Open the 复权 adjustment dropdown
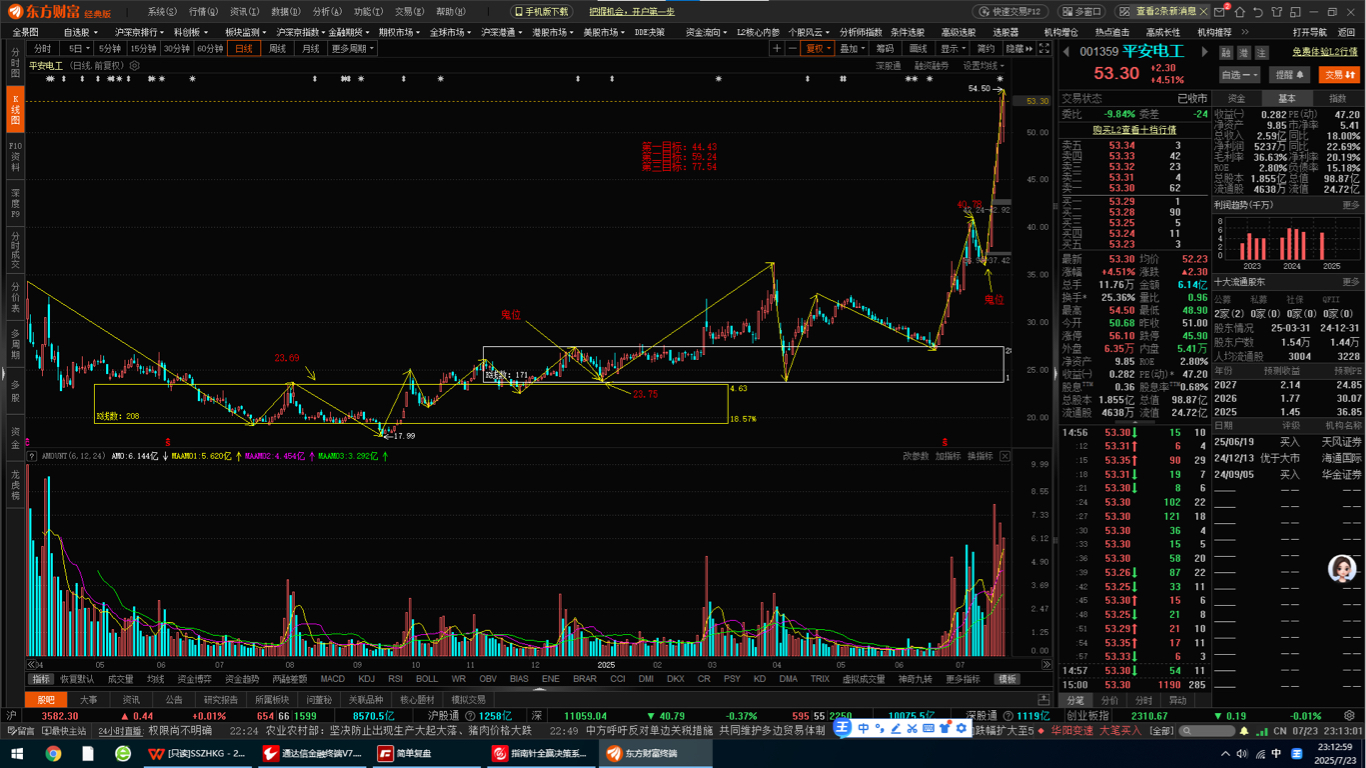The width and height of the screenshot is (1366, 768). click(x=818, y=48)
